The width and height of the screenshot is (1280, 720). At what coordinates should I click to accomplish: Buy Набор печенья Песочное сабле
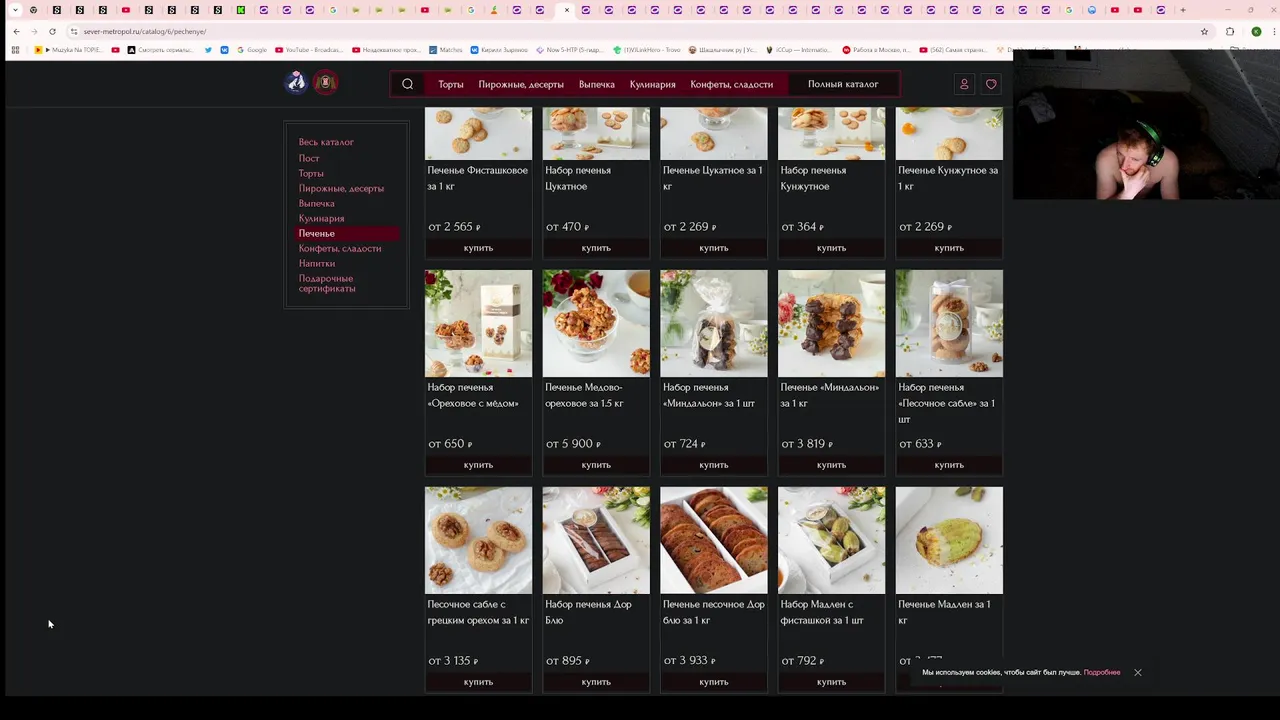click(x=949, y=465)
